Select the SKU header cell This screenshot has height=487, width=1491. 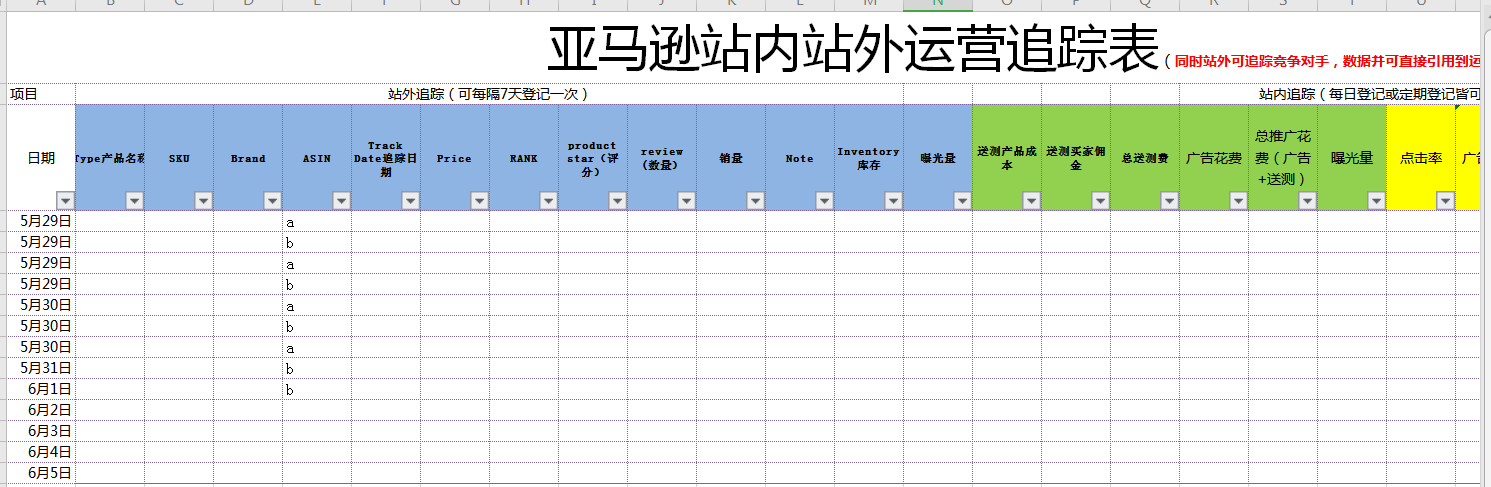click(179, 157)
